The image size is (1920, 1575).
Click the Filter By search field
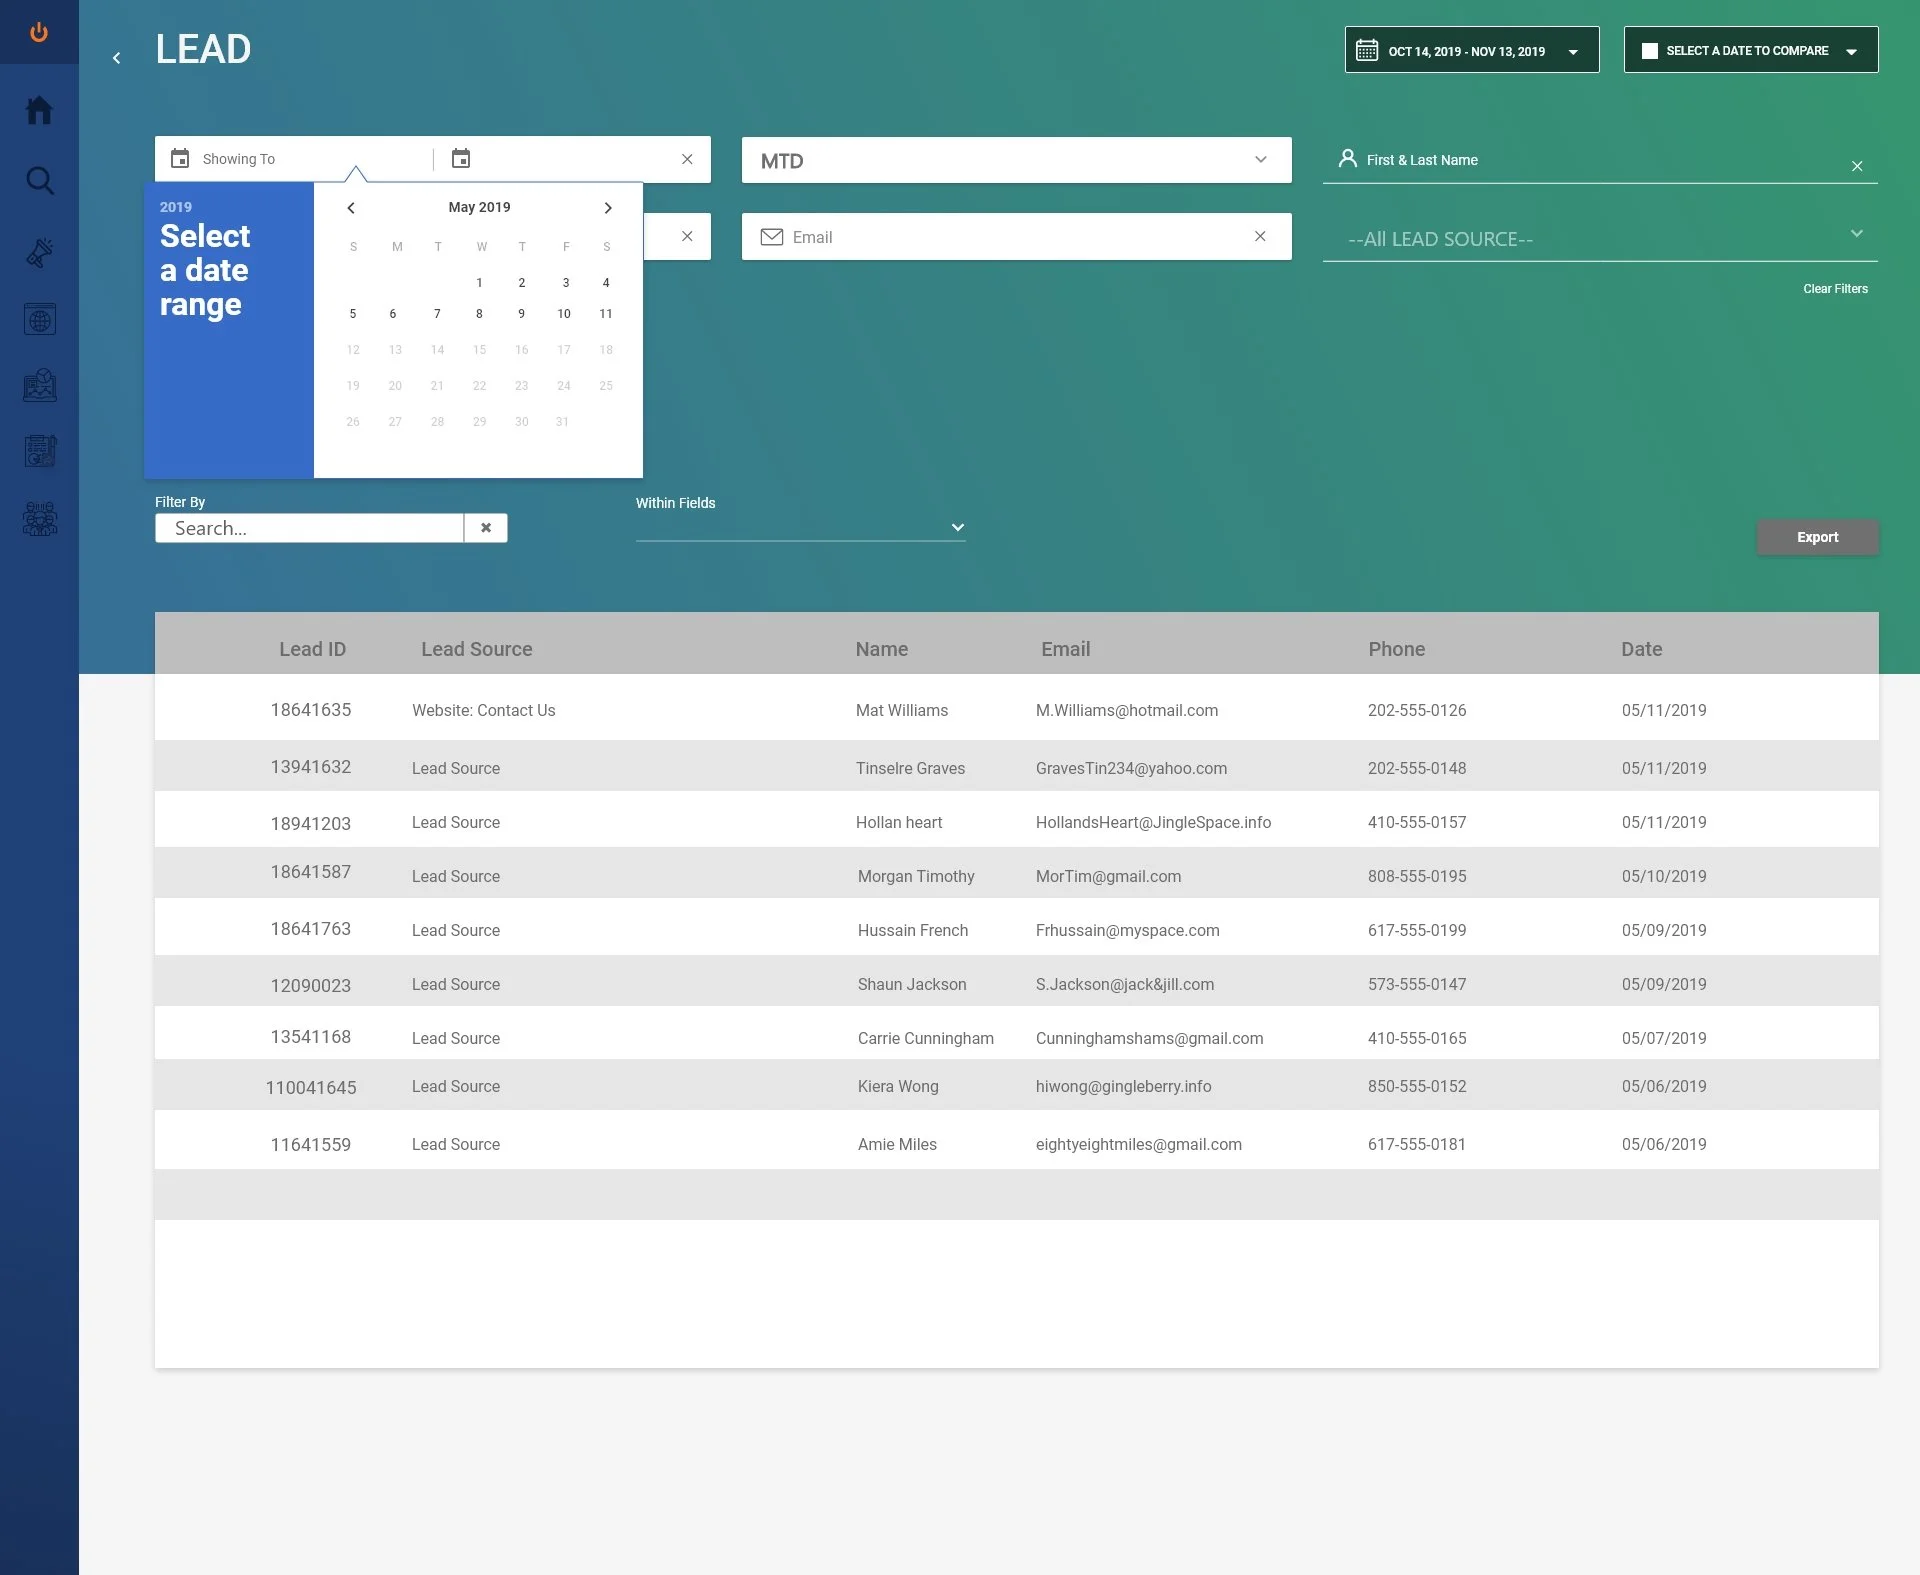[309, 528]
